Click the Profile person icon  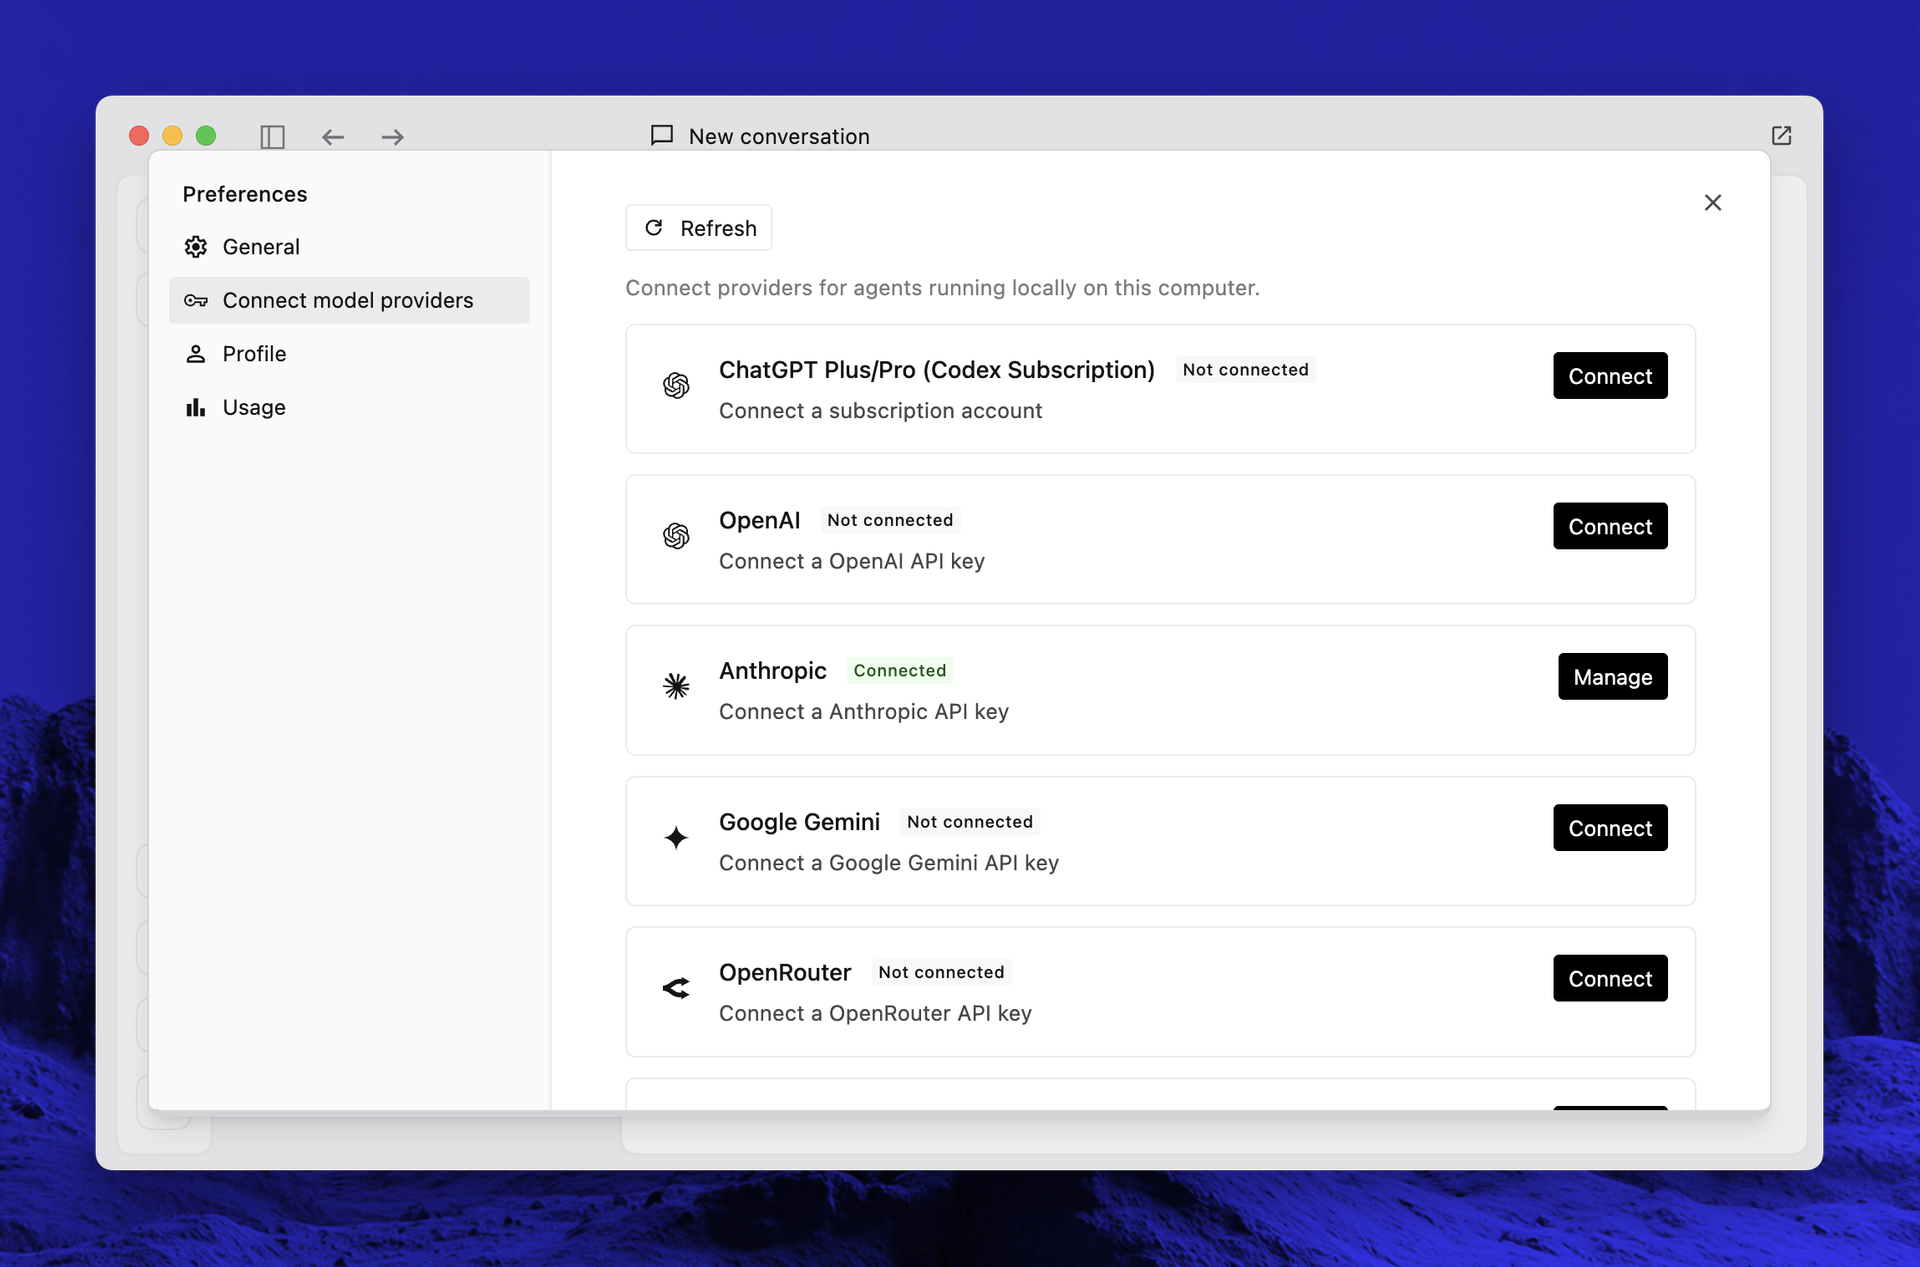196,354
